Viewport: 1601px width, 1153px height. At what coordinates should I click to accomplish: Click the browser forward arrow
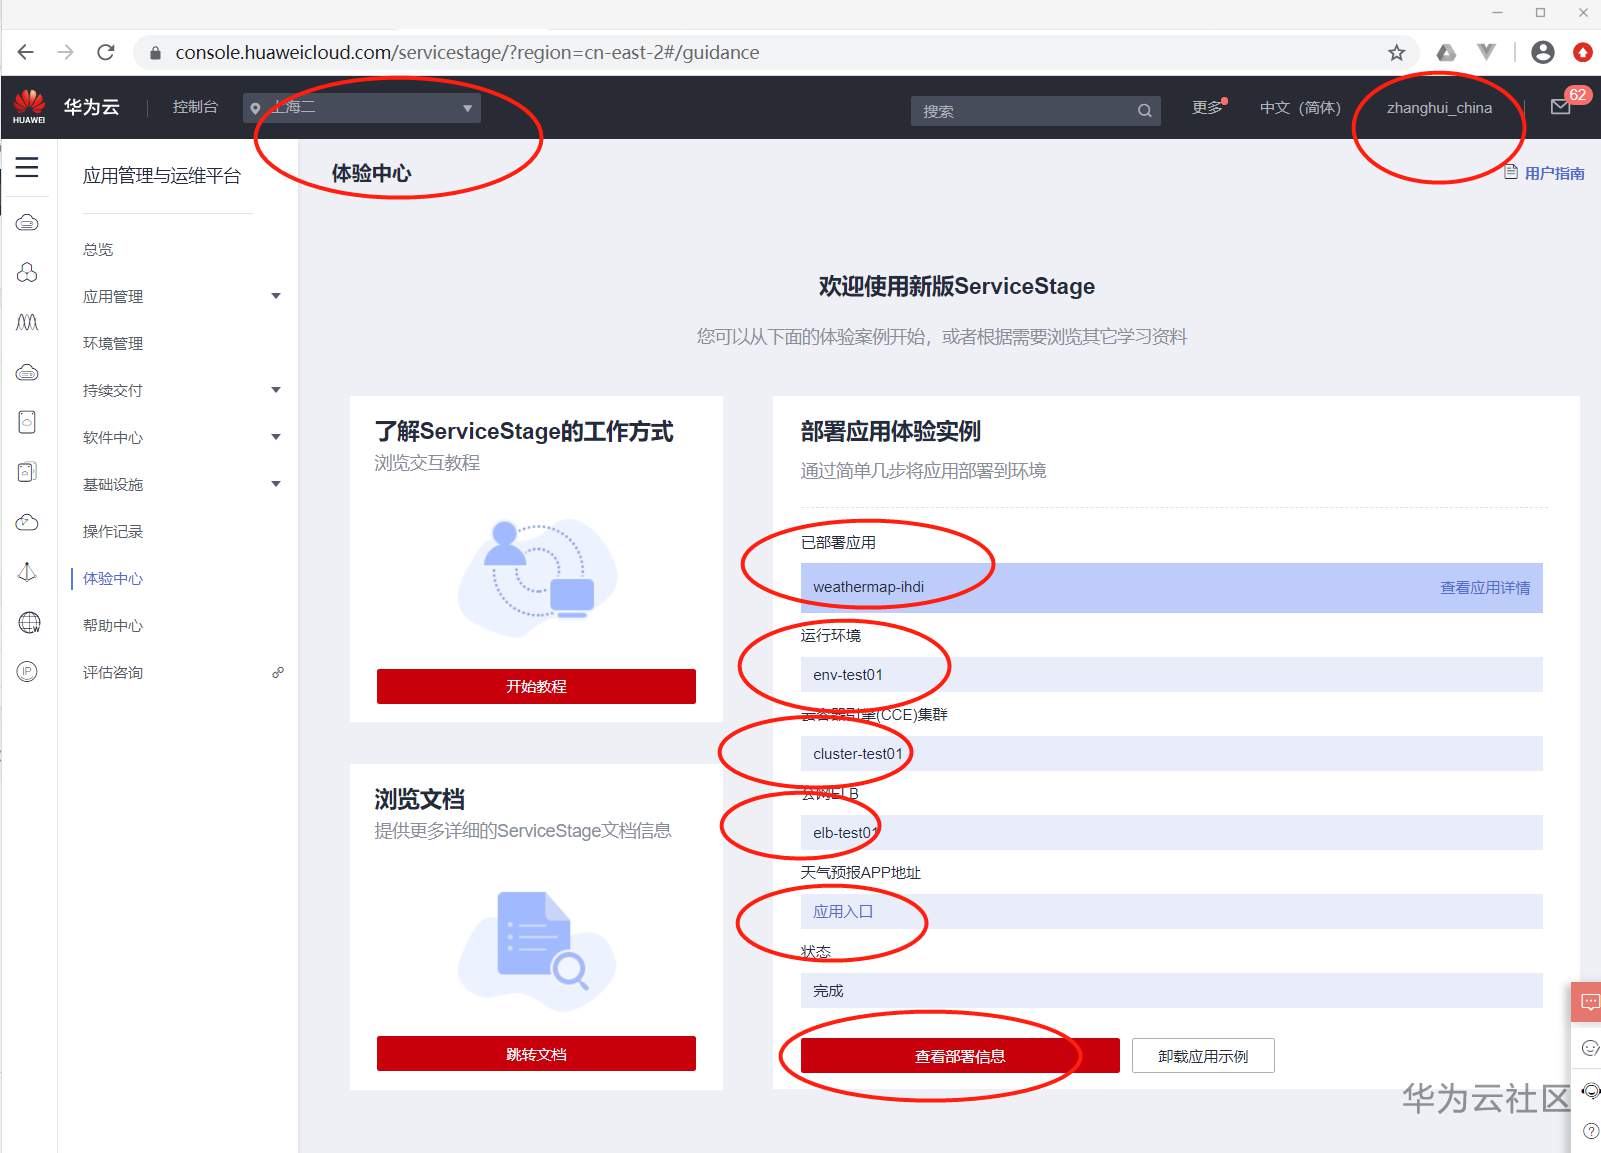(66, 52)
